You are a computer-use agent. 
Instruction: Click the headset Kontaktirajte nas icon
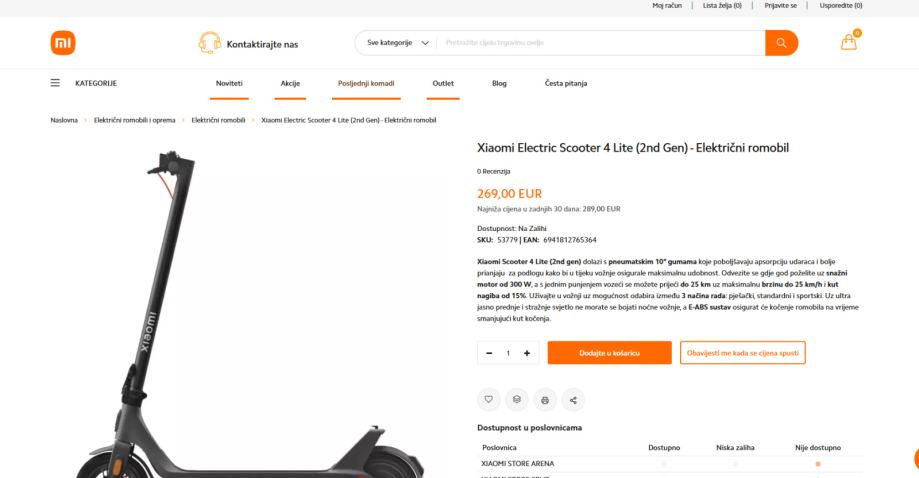pyautogui.click(x=209, y=43)
